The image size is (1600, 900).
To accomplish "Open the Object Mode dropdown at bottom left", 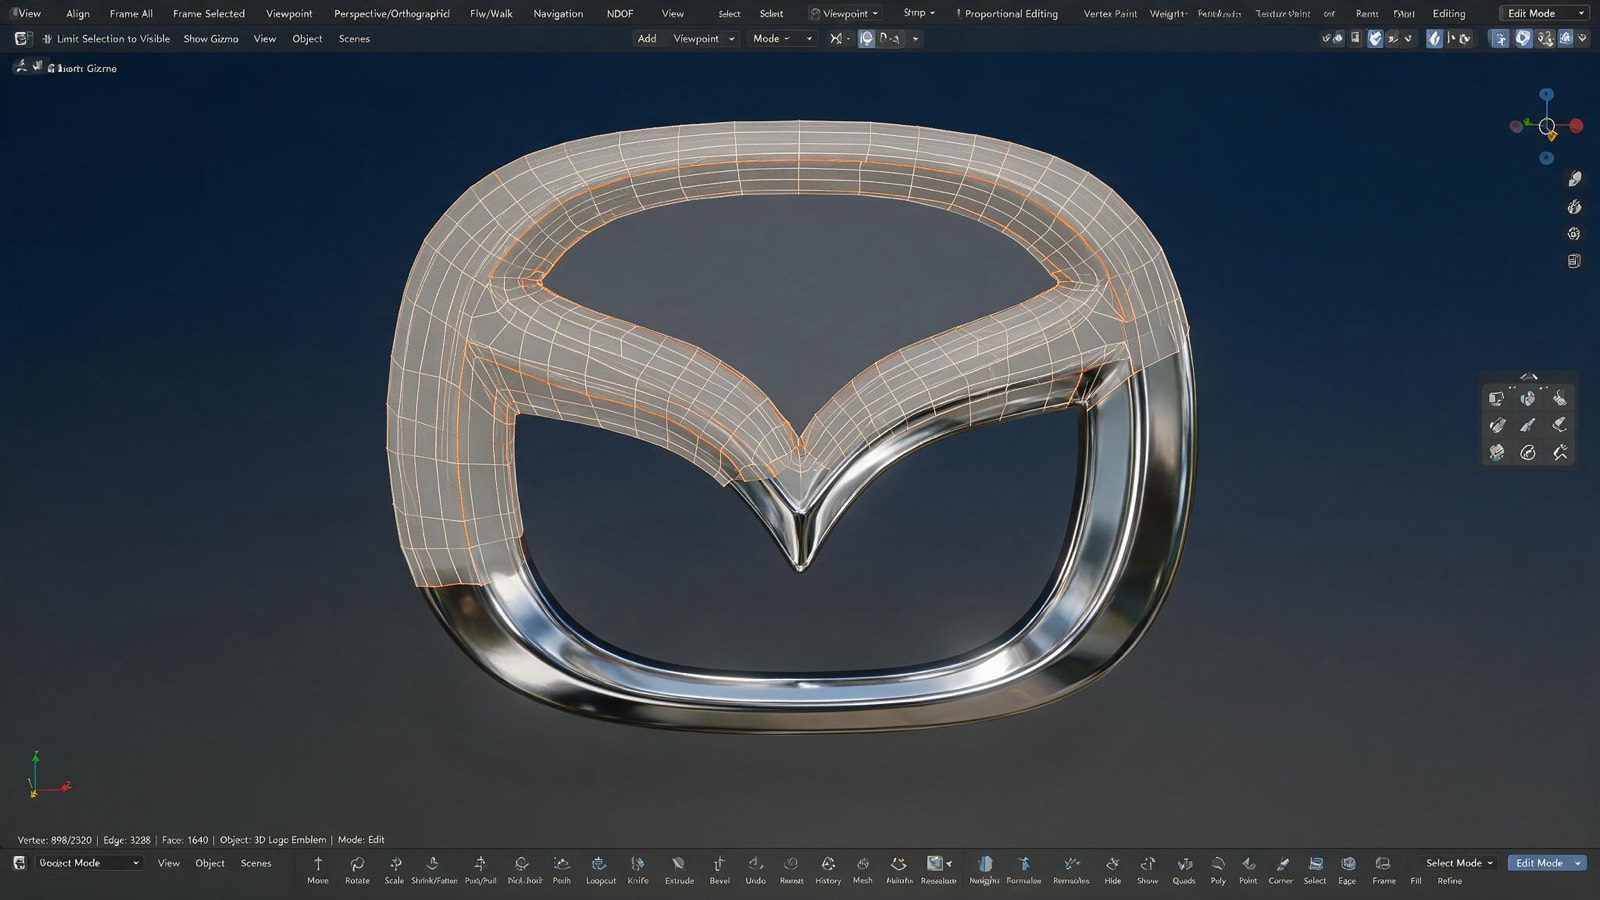I will [x=88, y=863].
